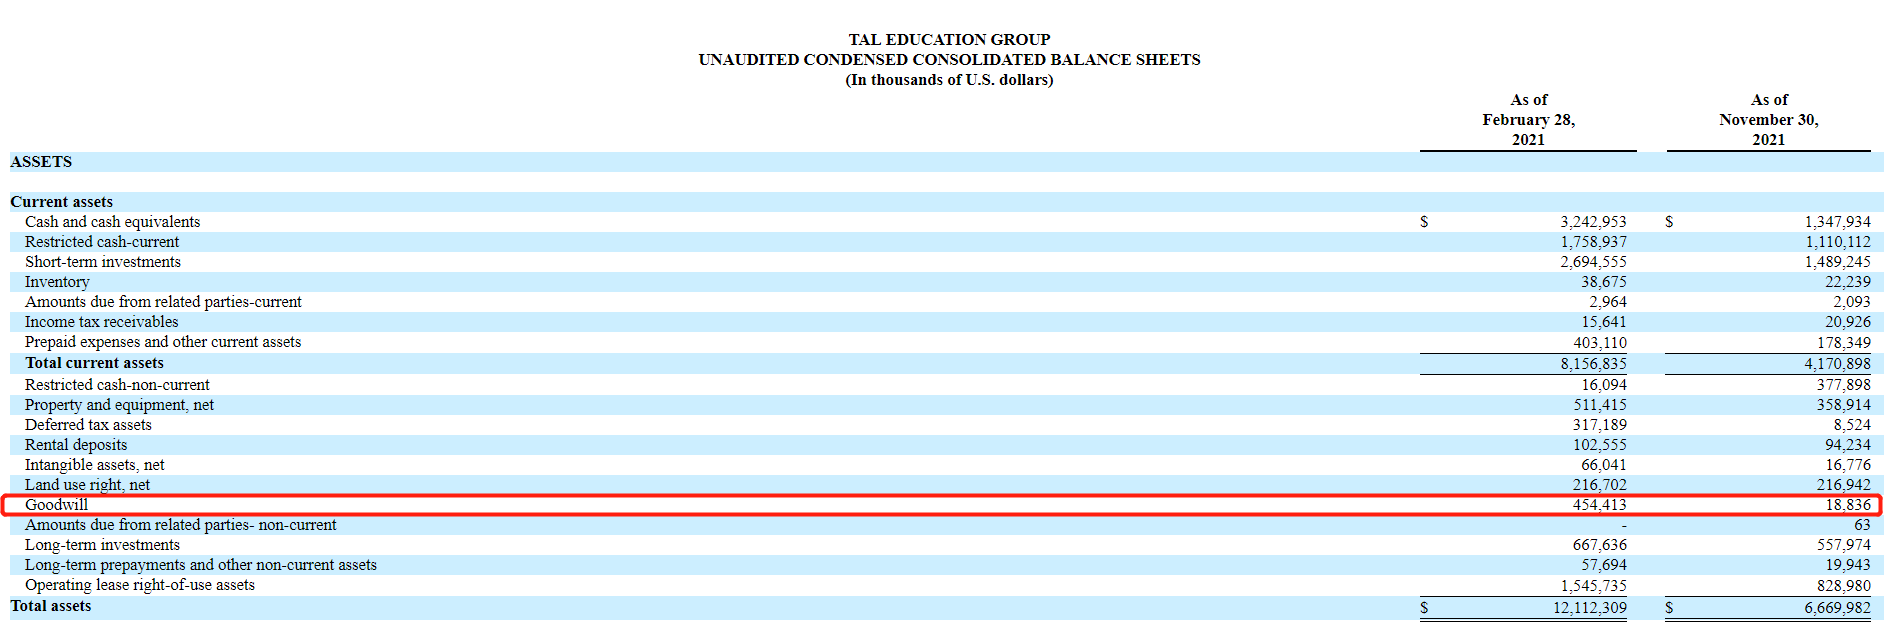Select the Long-term investments value 667,636
Image resolution: width=1884 pixels, height=629 pixels.
tap(1599, 545)
